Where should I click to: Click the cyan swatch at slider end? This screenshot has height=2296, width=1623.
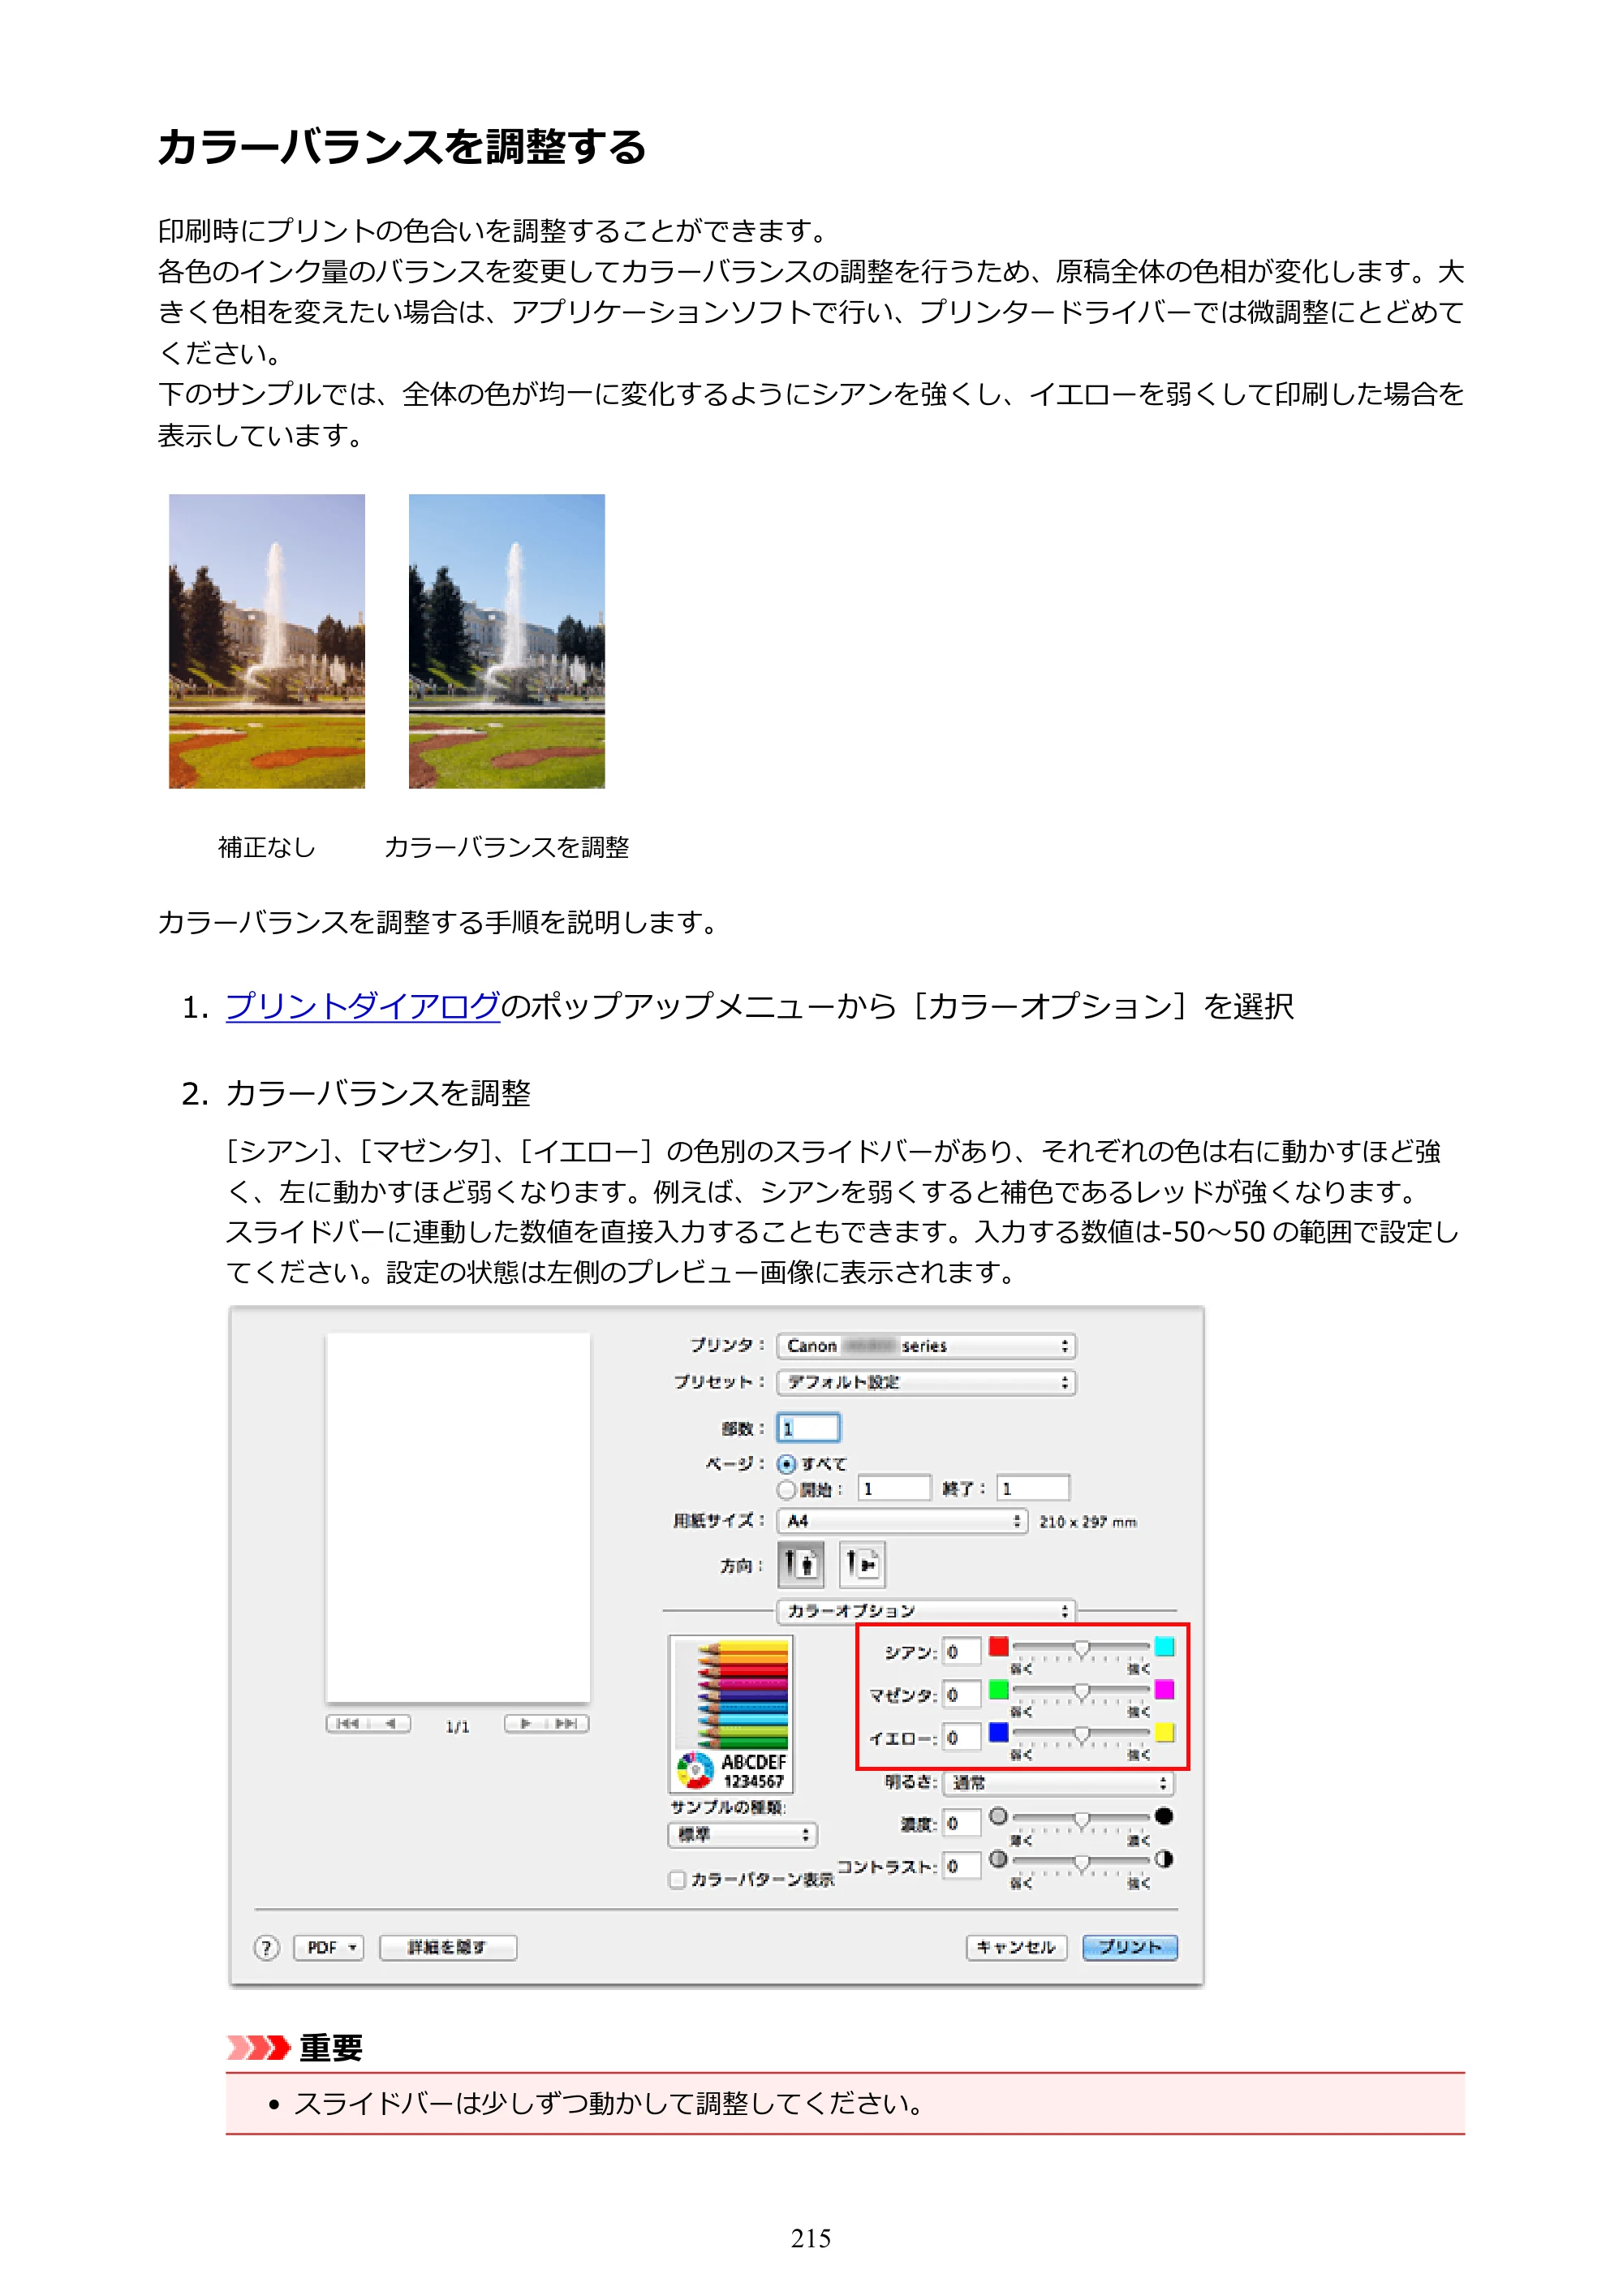1164,1646
